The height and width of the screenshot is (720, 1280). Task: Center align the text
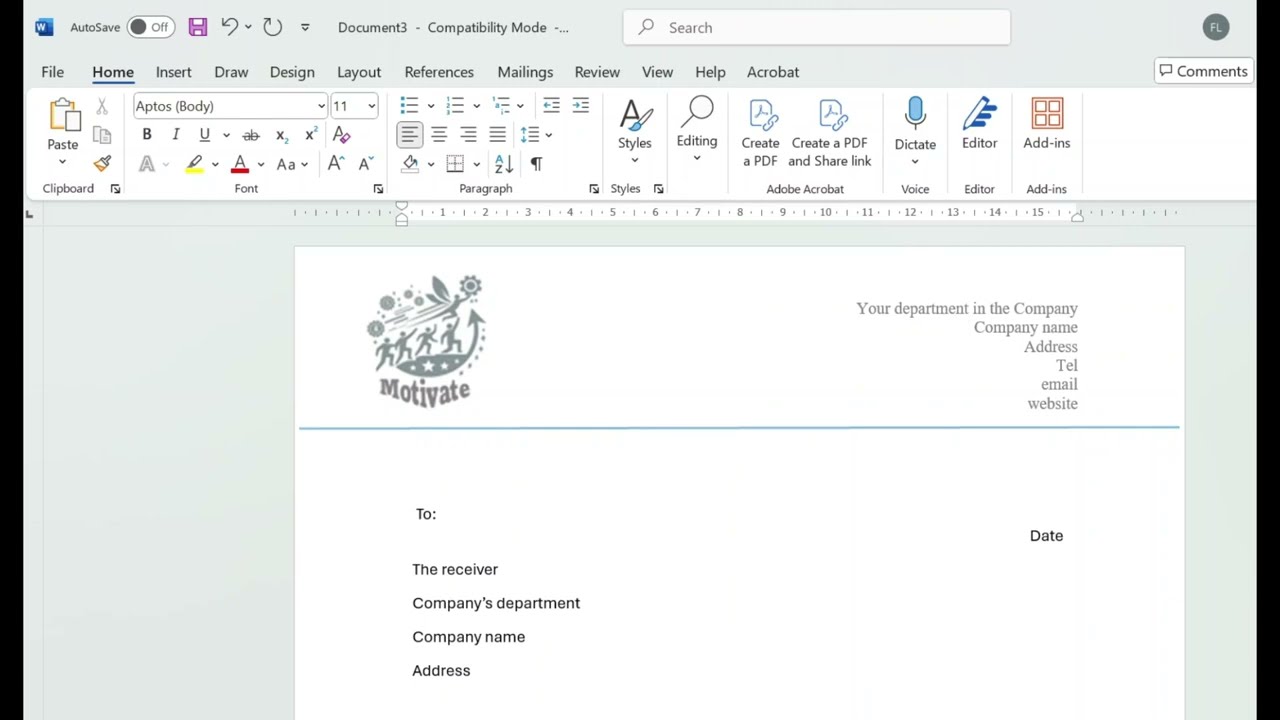click(439, 135)
